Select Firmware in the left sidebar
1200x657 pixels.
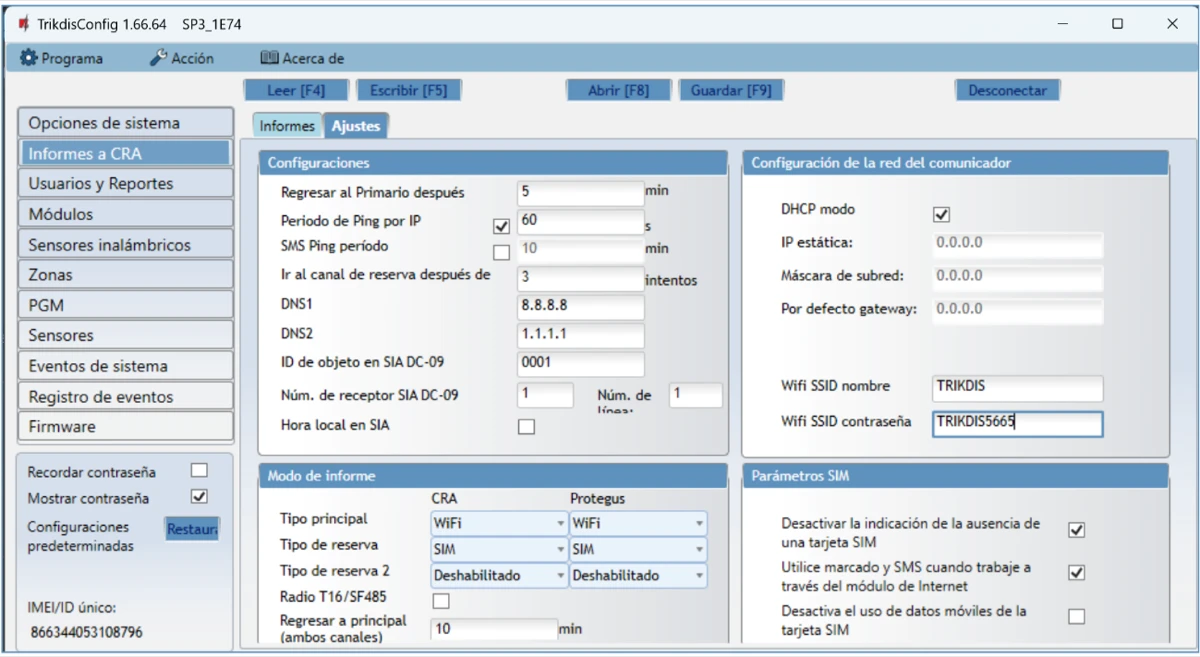(125, 426)
